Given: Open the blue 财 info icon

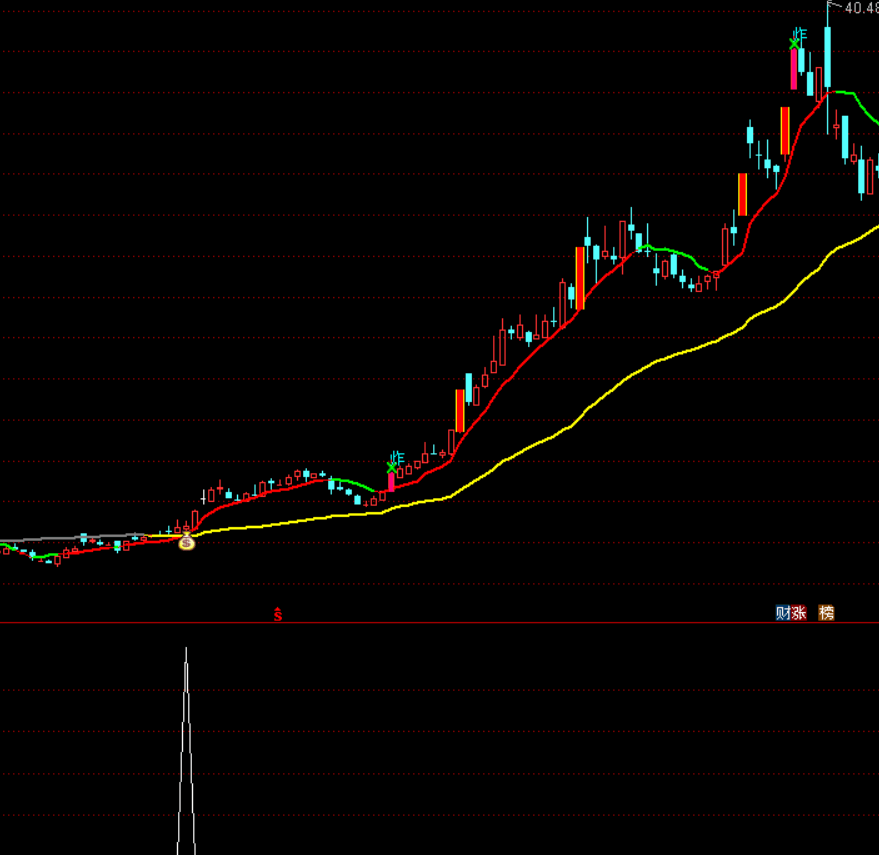Looking at the screenshot, I should coord(783,613).
